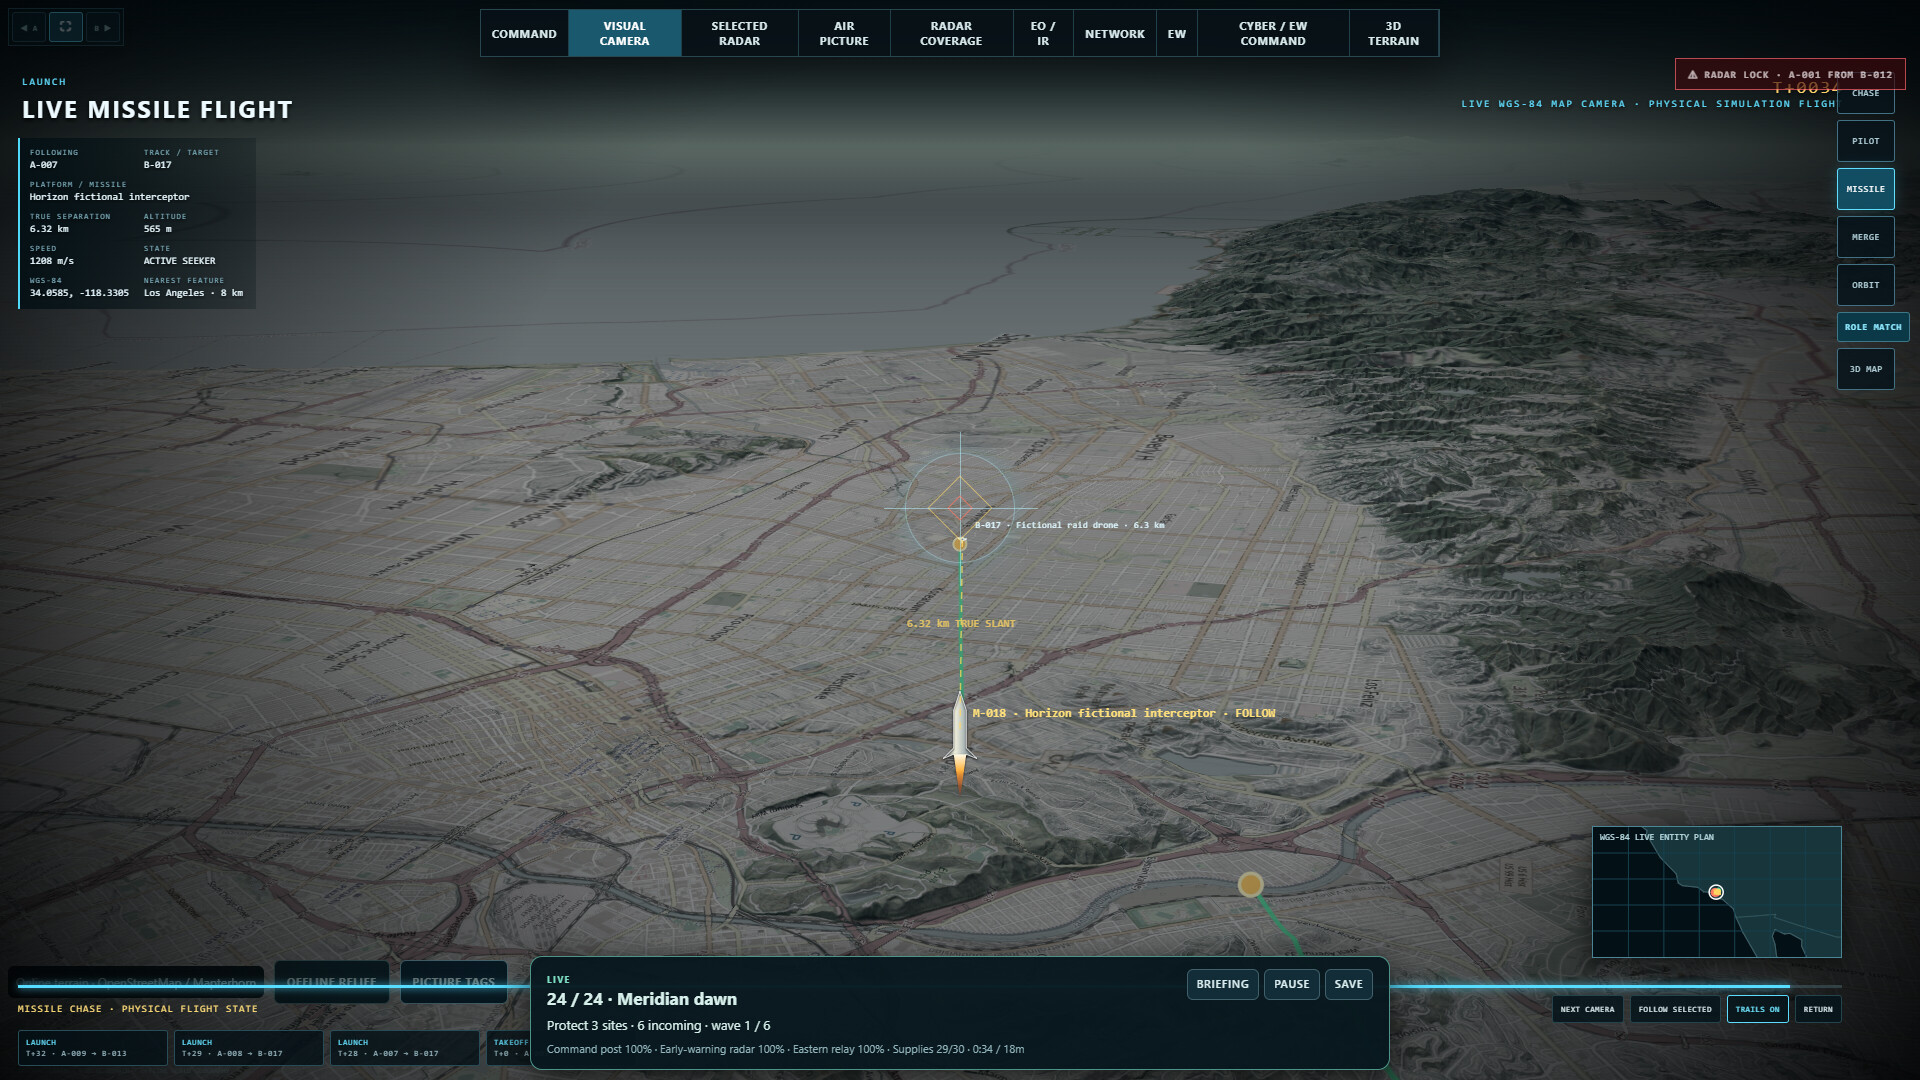This screenshot has width=1920, height=1080.
Task: Click launch event T+29 A-008 to B-017
Action: tap(248, 1047)
